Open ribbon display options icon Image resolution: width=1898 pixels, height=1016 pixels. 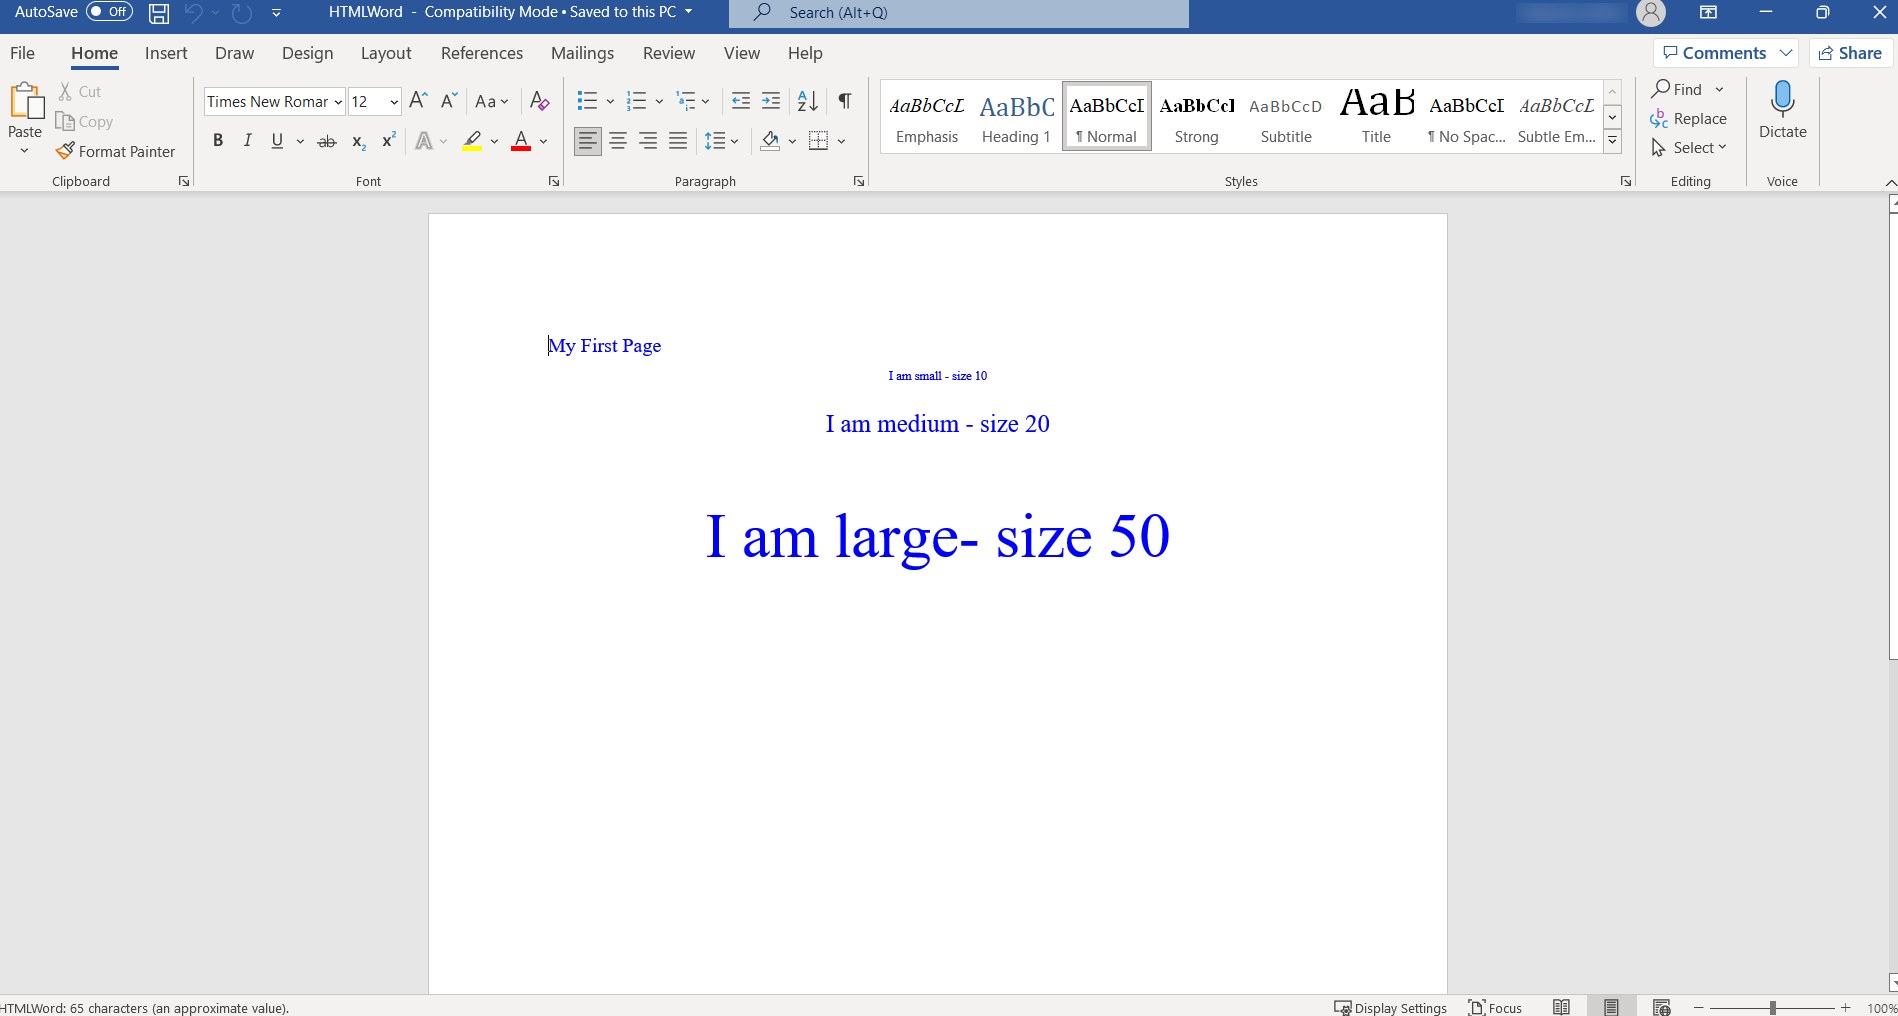tap(1709, 13)
